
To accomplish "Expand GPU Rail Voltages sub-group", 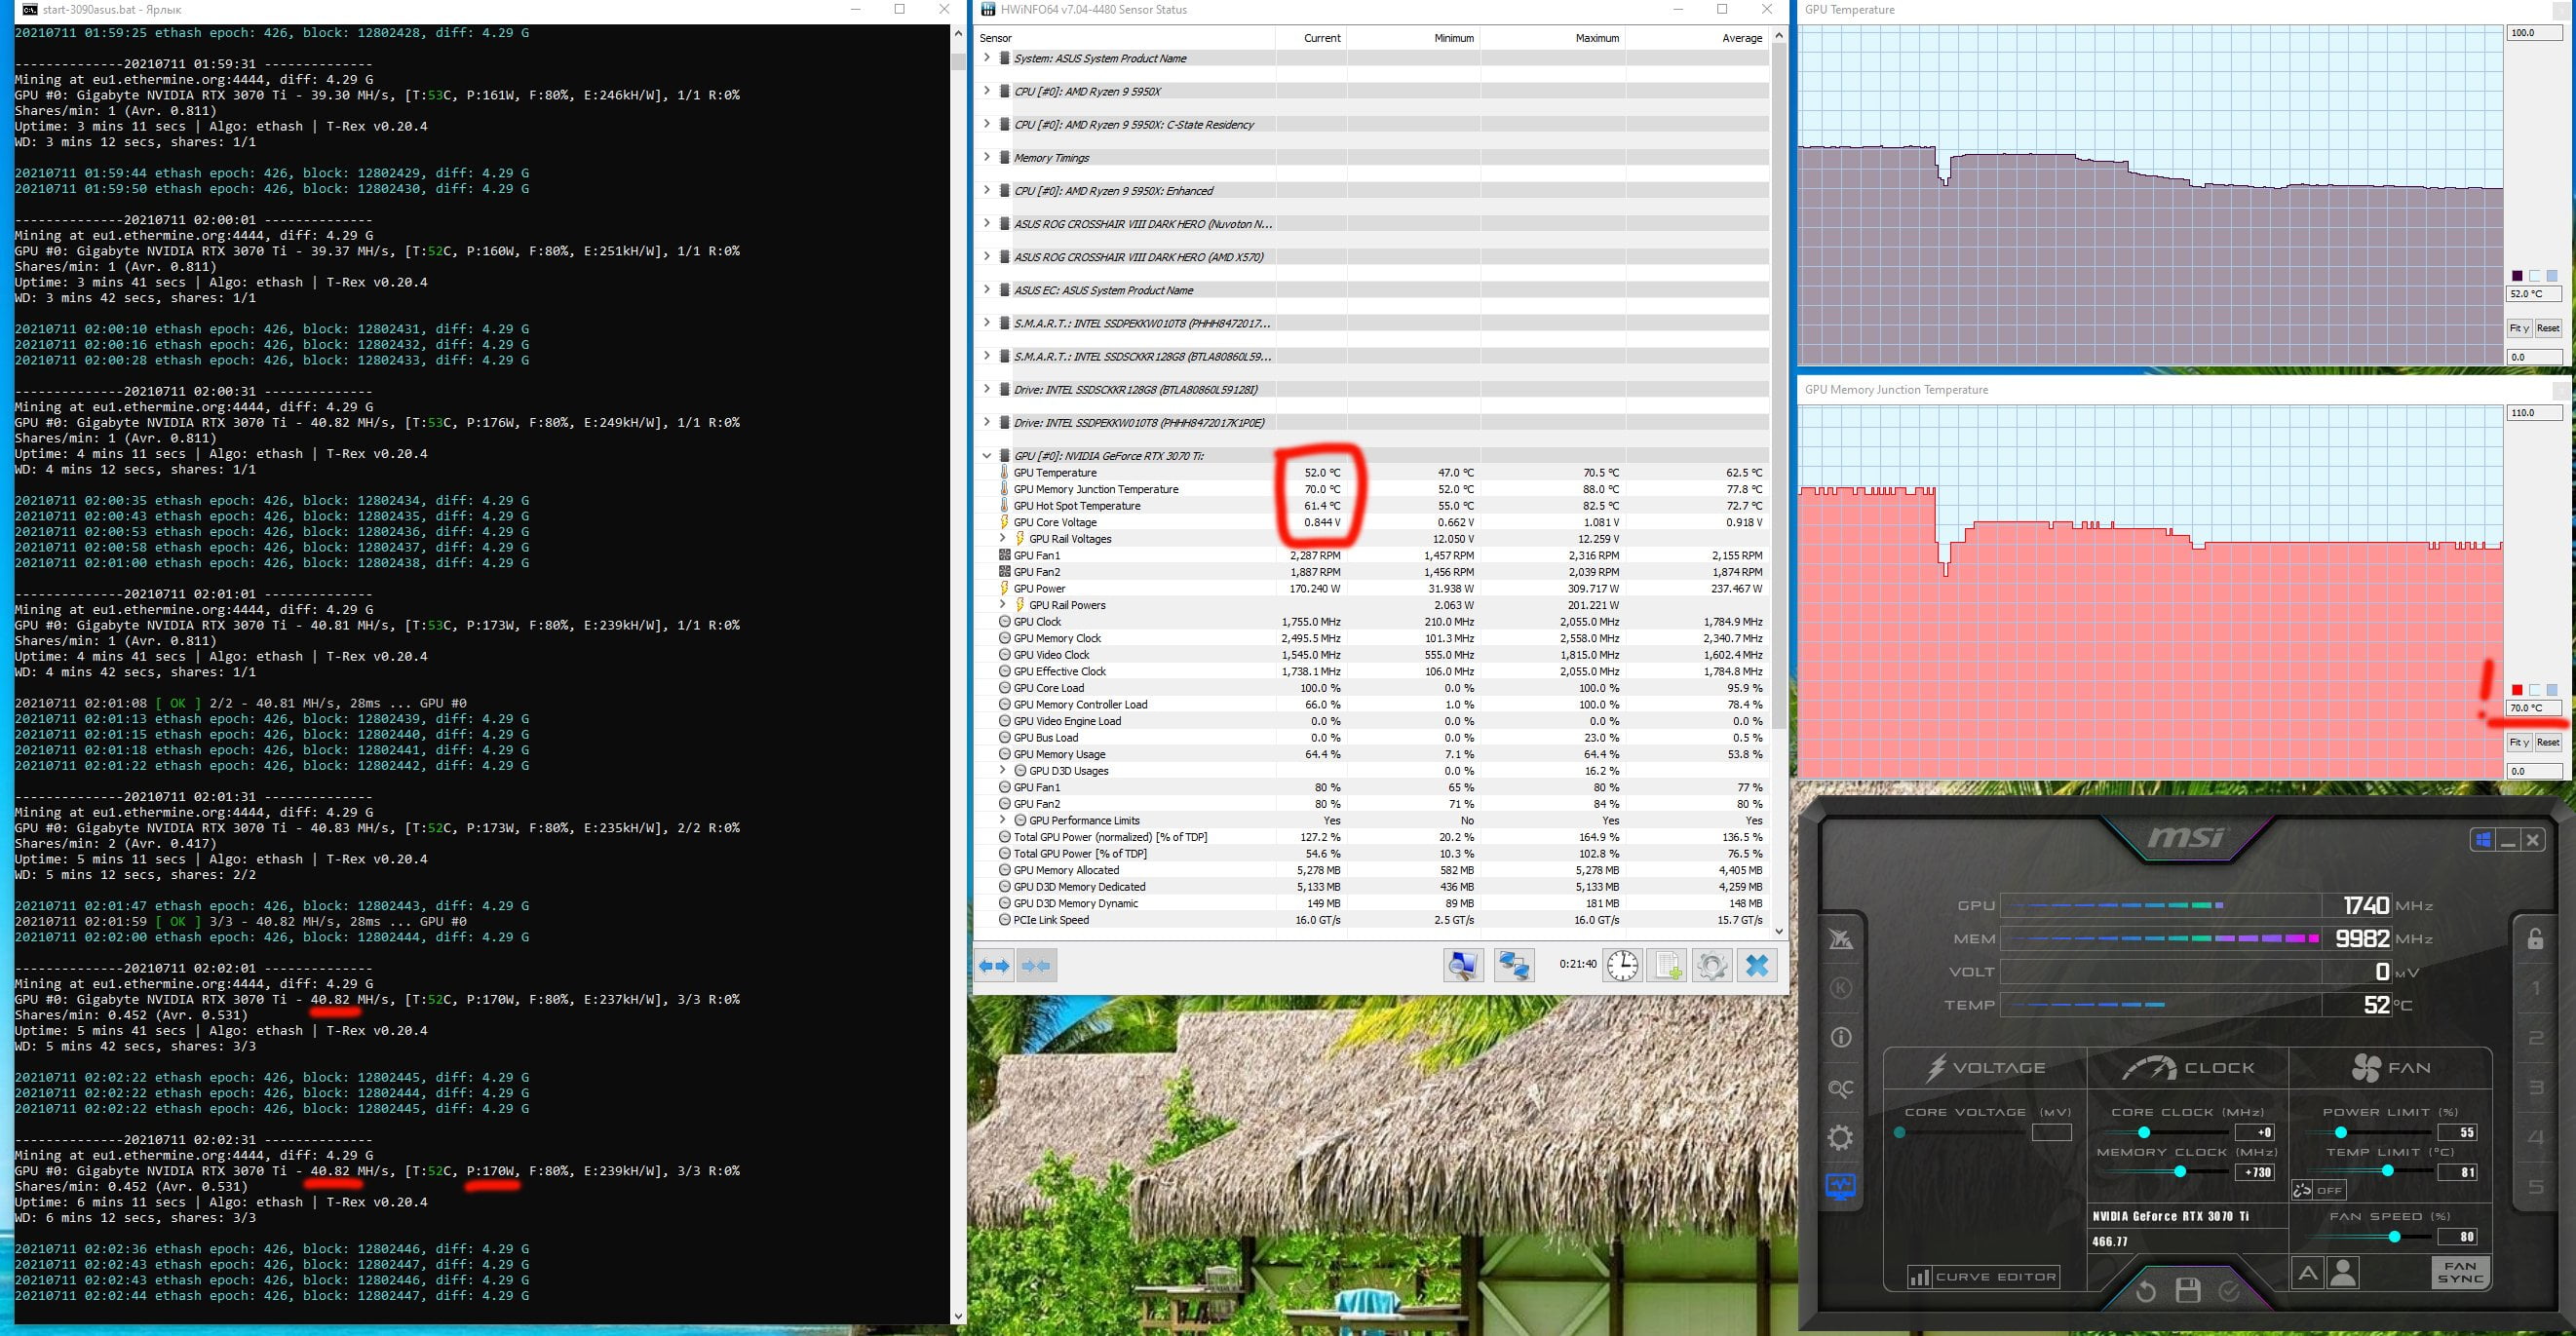I will click(1003, 538).
